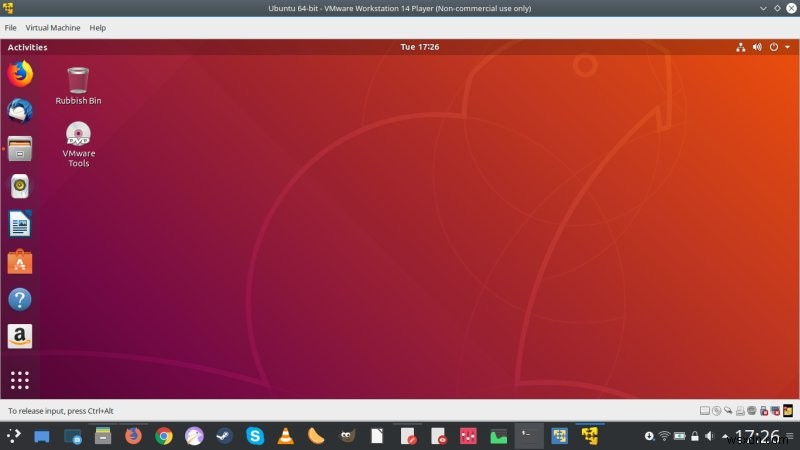
Task: Launch Thunderbird Mail from the Ubuntu dock
Action: click(x=20, y=111)
